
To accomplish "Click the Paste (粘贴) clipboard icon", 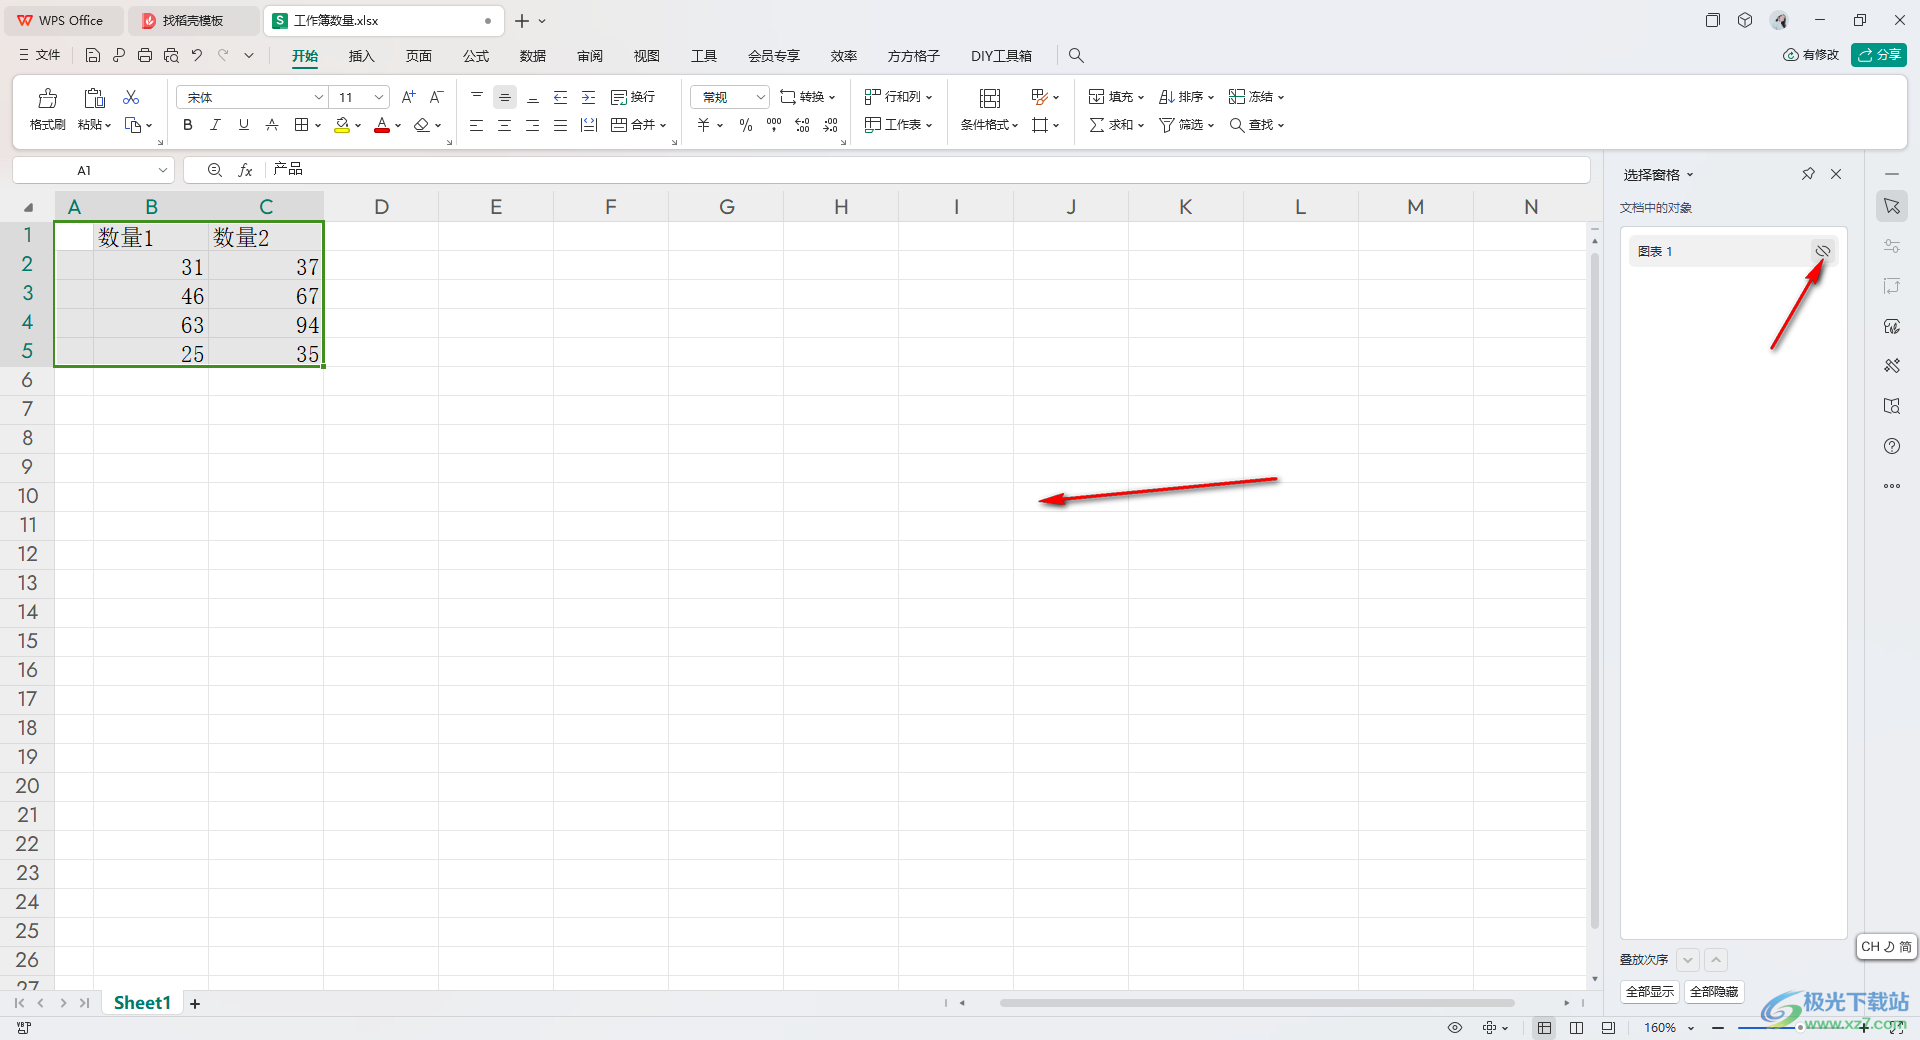I will click(x=94, y=98).
